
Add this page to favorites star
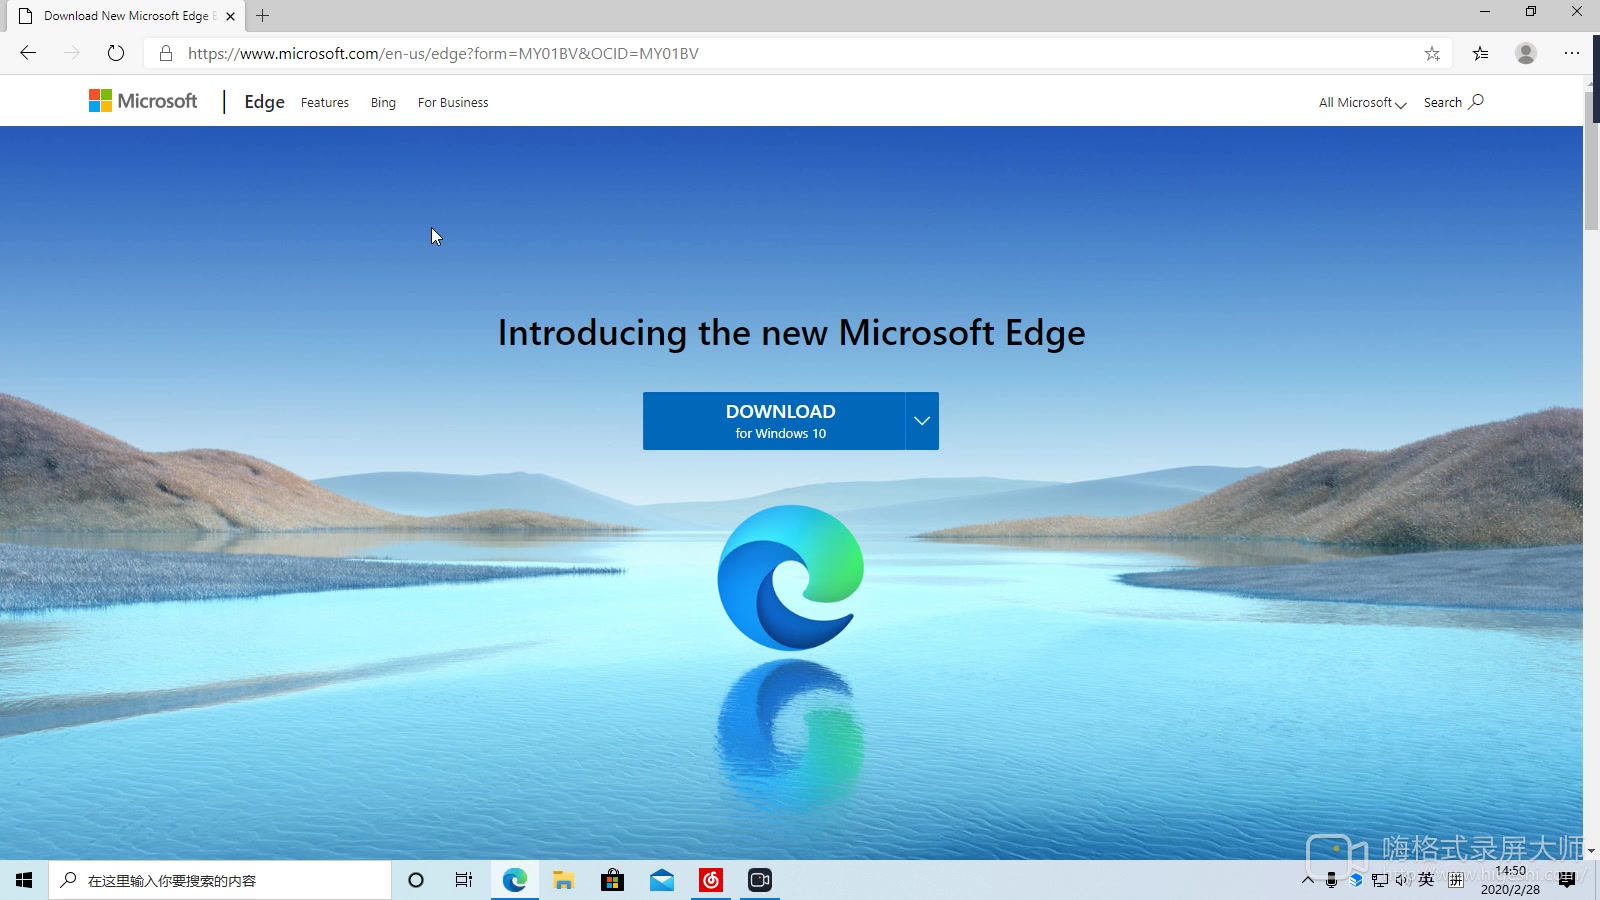(x=1432, y=54)
